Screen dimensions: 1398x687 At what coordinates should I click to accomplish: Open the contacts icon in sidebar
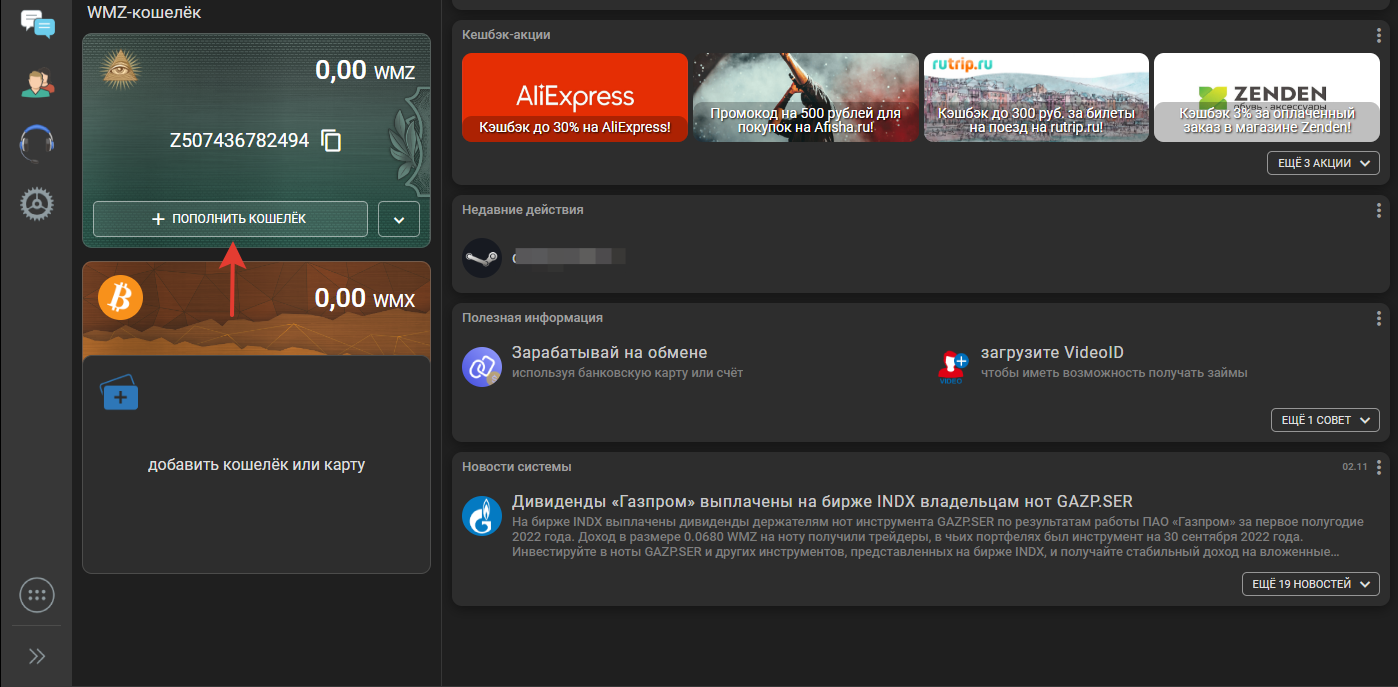coord(37,83)
